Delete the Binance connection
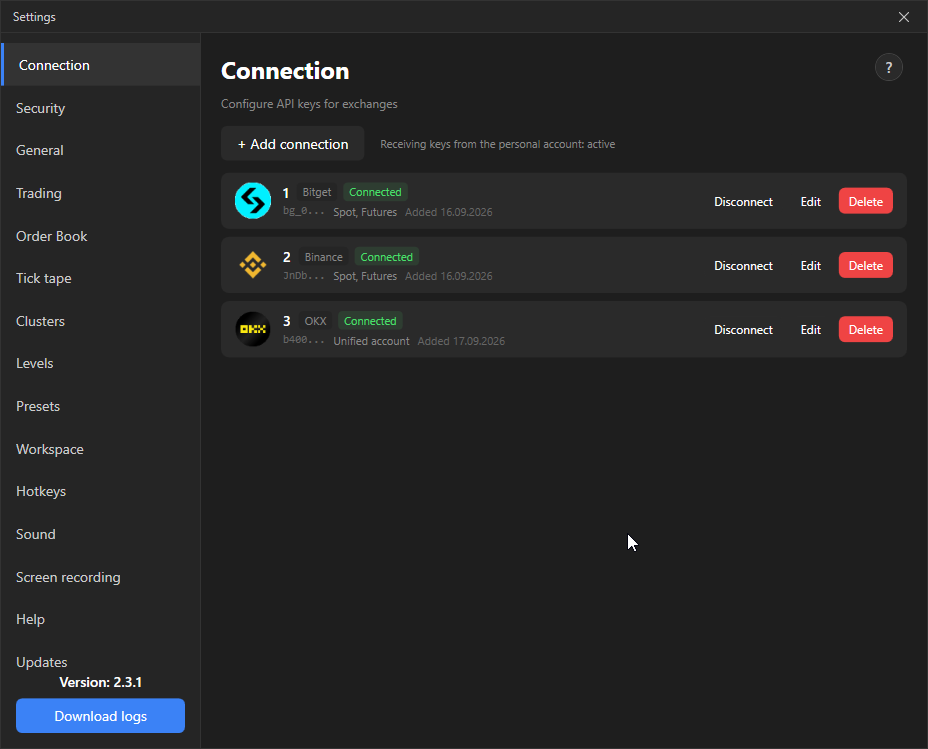The height and width of the screenshot is (749, 928). click(x=865, y=266)
